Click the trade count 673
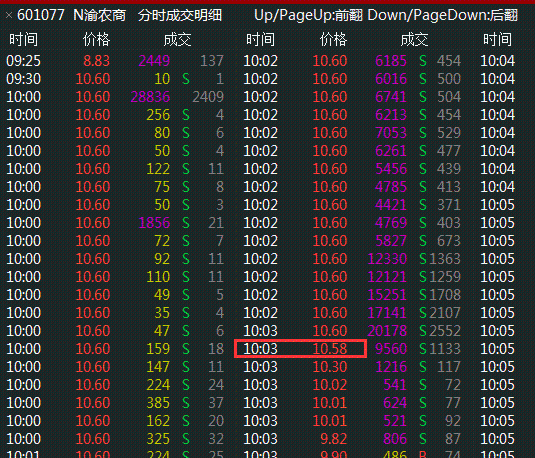The height and width of the screenshot is (458, 535). [x=449, y=241]
